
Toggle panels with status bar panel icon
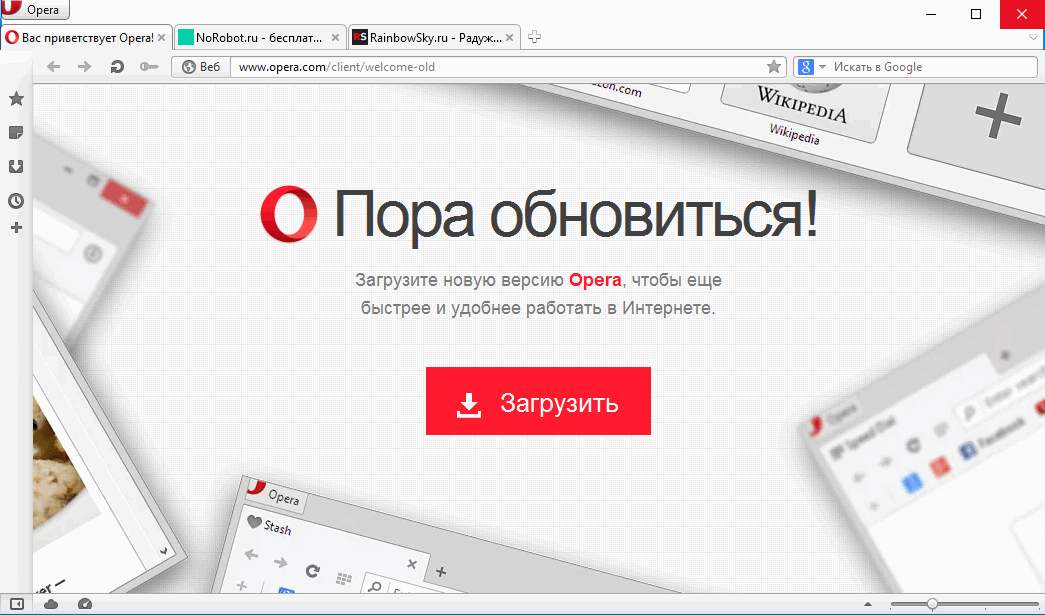(17, 604)
